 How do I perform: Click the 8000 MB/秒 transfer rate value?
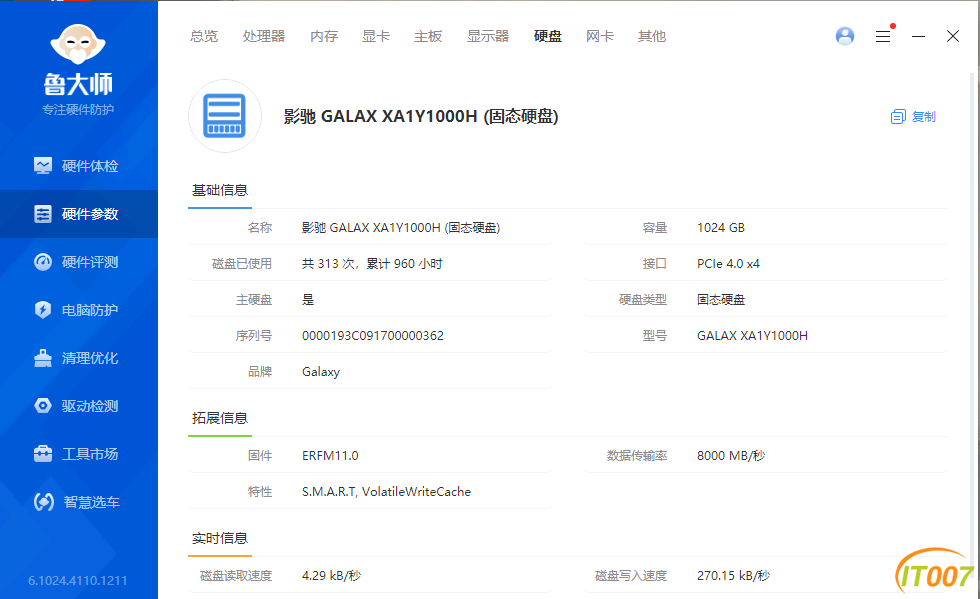tap(731, 456)
